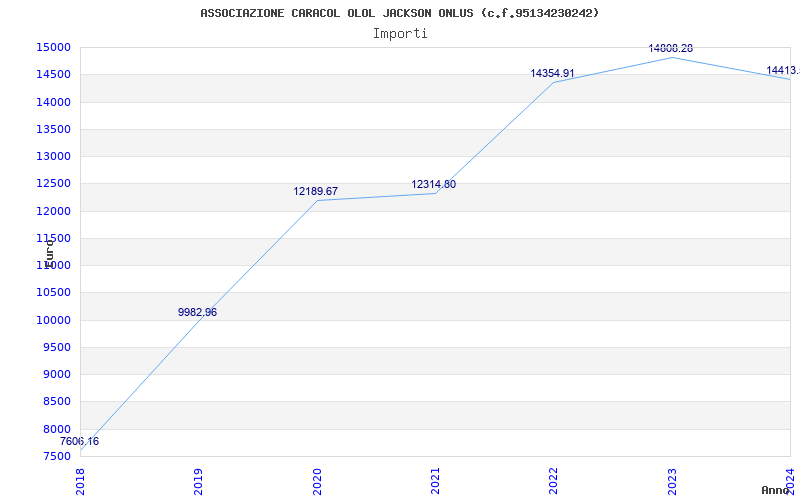Click the 2018 x-axis label
Viewport: 800px width, 500px height.
80,482
